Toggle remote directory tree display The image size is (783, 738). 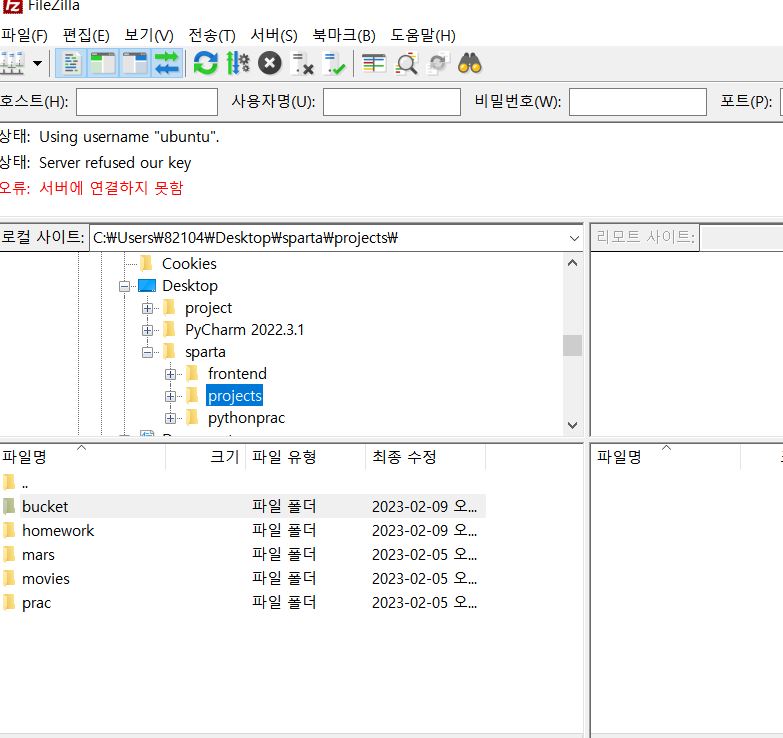coord(135,63)
